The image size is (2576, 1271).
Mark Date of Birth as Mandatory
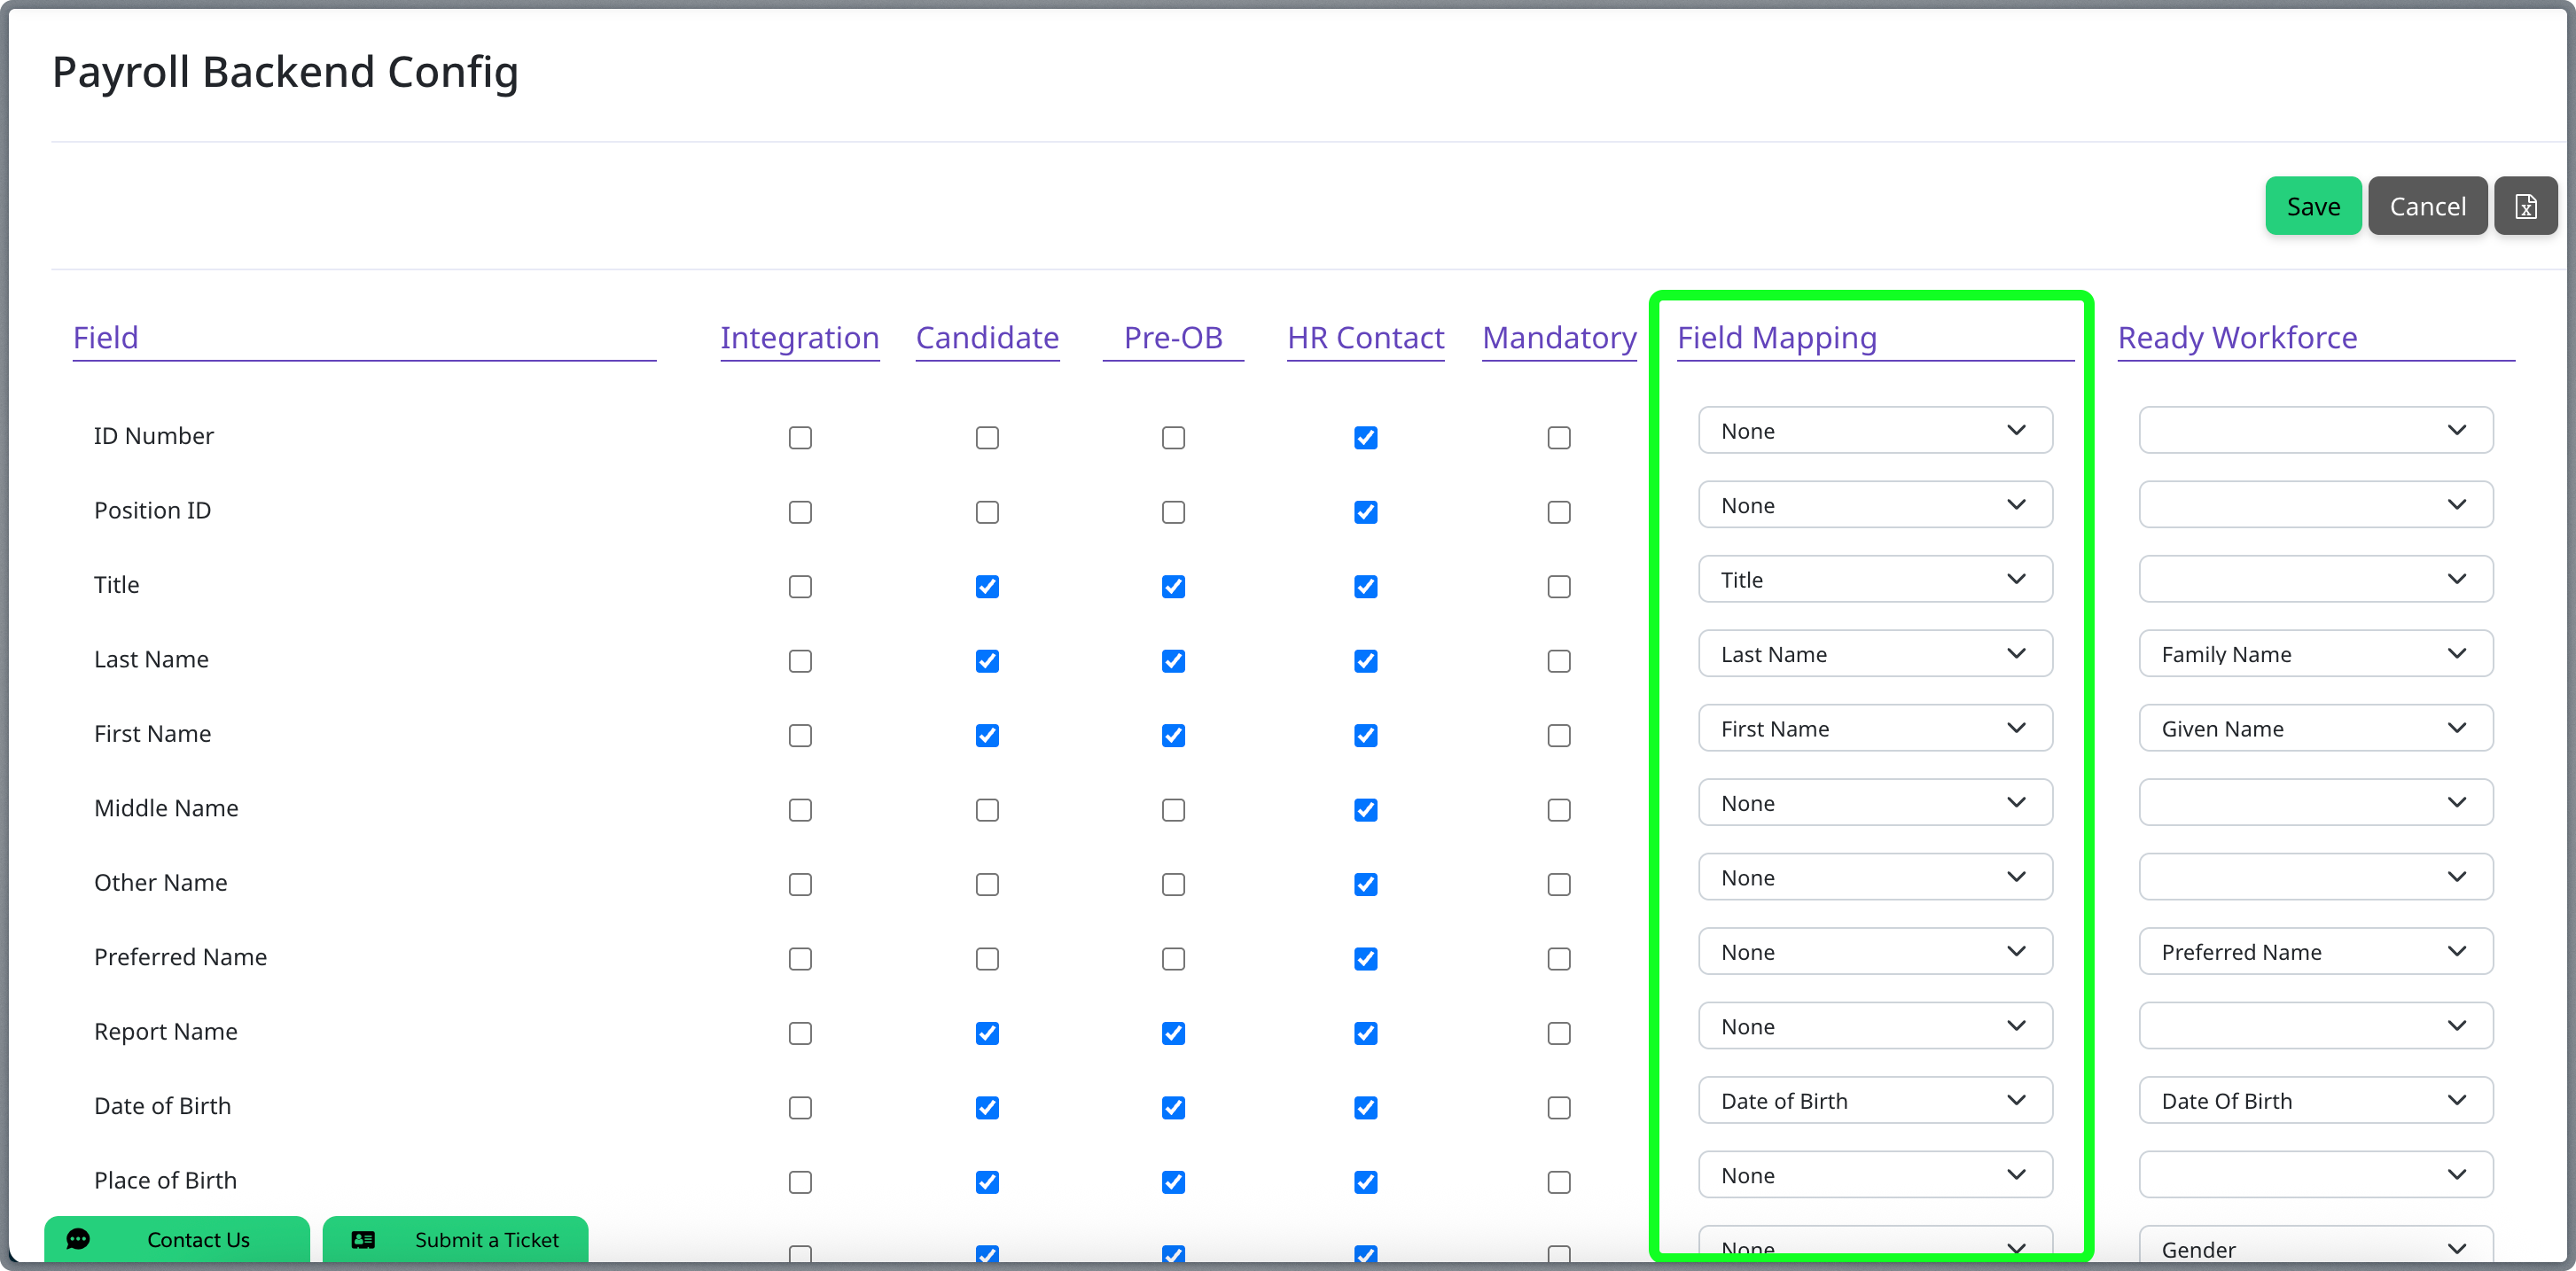(x=1558, y=1108)
